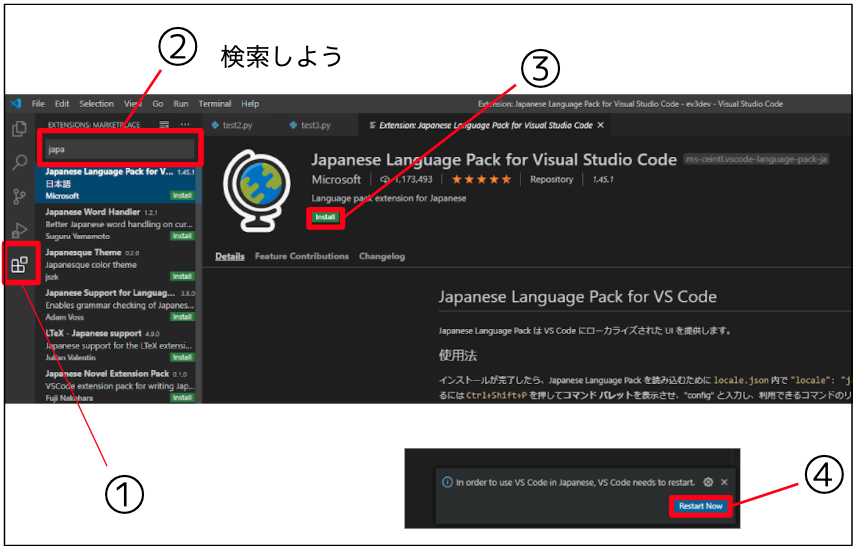Install Japanese Novel Extension Pack
This screenshot has width=857, height=549.
tap(182, 398)
